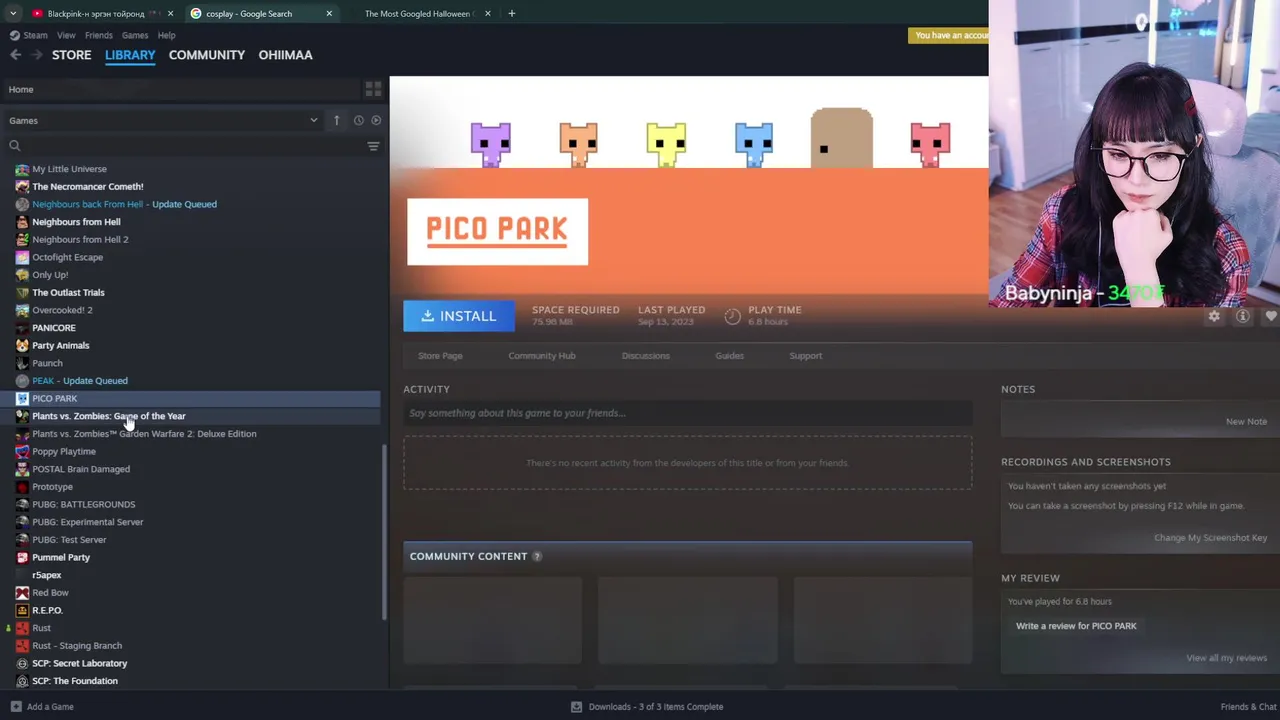Screen dimensions: 1280x720
Task: Select Rust icon in game list
Action: 22,628
